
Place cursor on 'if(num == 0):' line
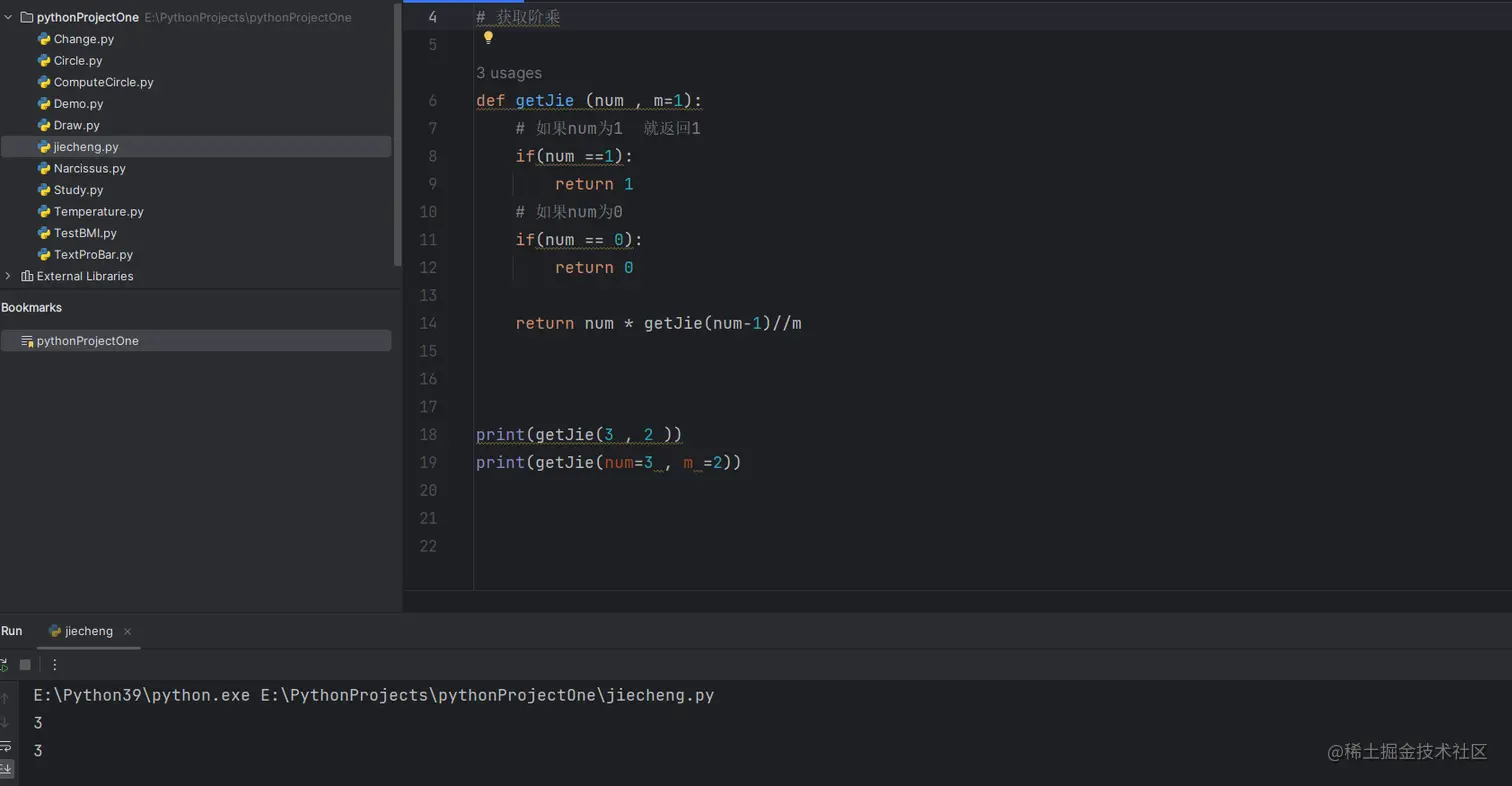579,240
